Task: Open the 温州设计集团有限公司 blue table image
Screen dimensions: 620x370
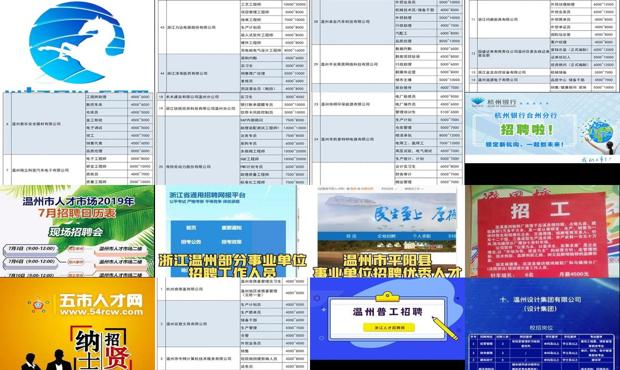Action: pos(542,324)
